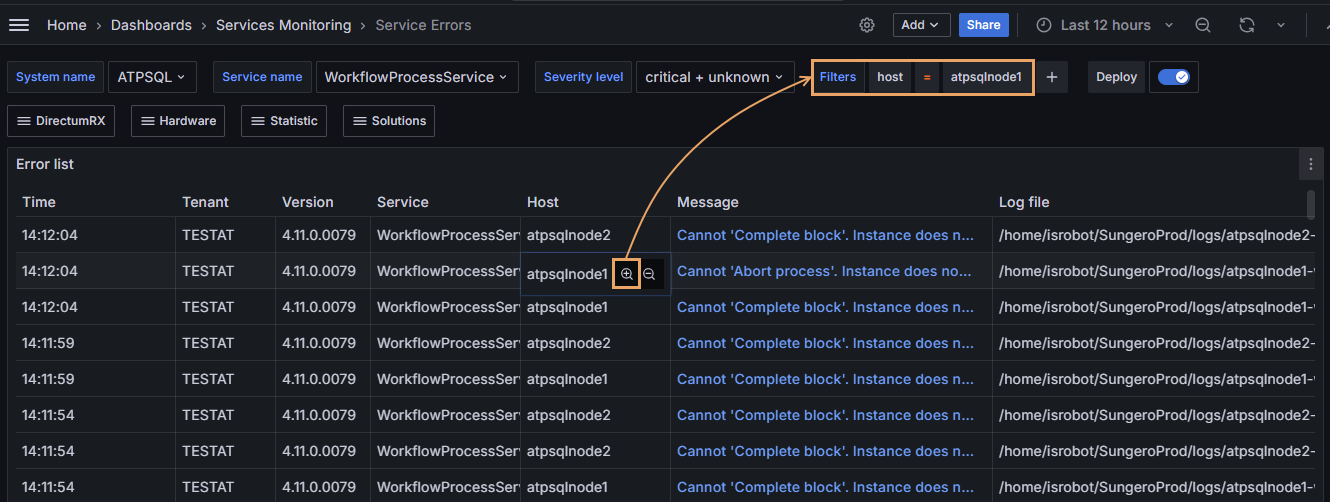Open the Last 12 hours time picker
Viewport: 1330px width, 502px height.
[x=1093, y=25]
